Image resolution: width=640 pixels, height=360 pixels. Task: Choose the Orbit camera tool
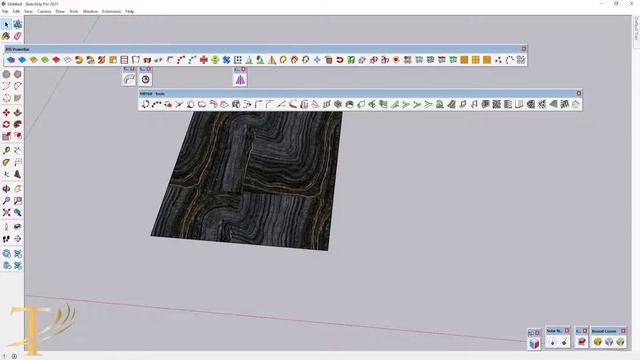coord(6,189)
